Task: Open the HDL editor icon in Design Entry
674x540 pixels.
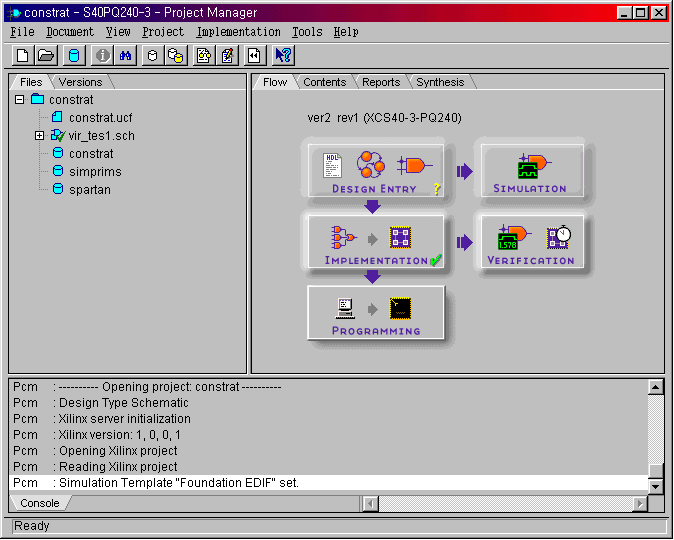Action: [332, 165]
